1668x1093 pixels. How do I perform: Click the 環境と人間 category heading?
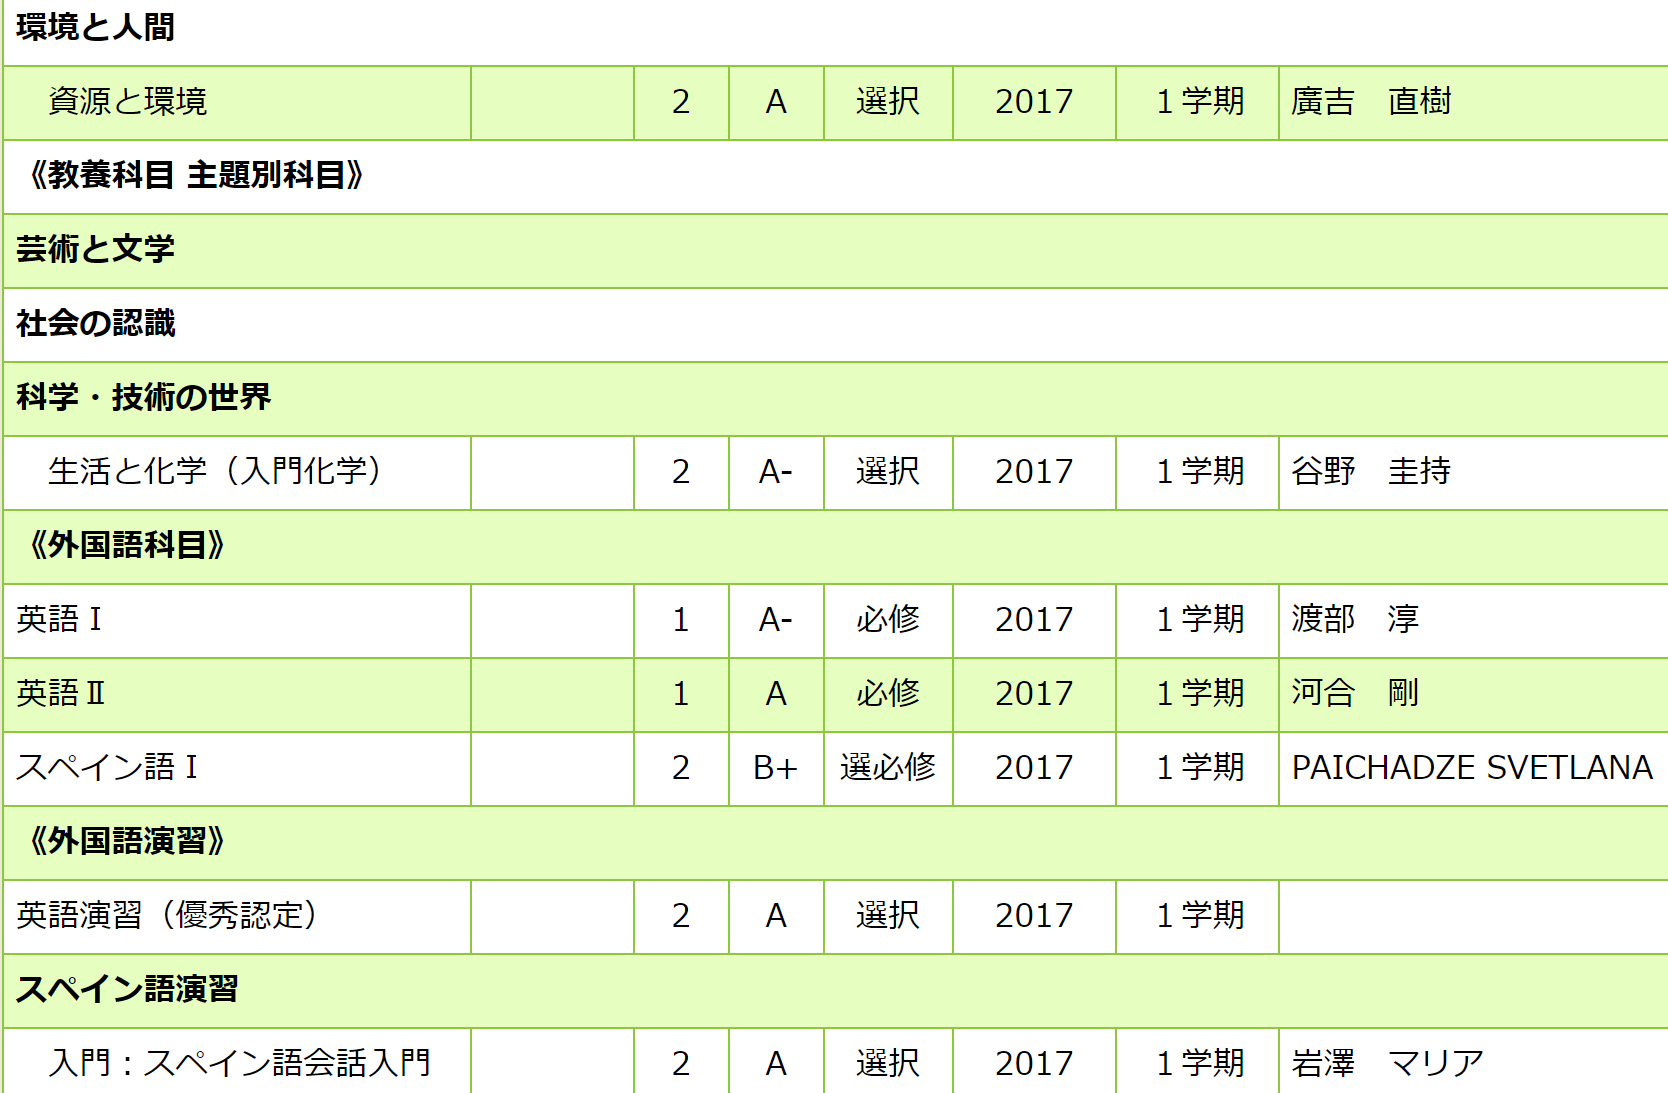point(95,27)
